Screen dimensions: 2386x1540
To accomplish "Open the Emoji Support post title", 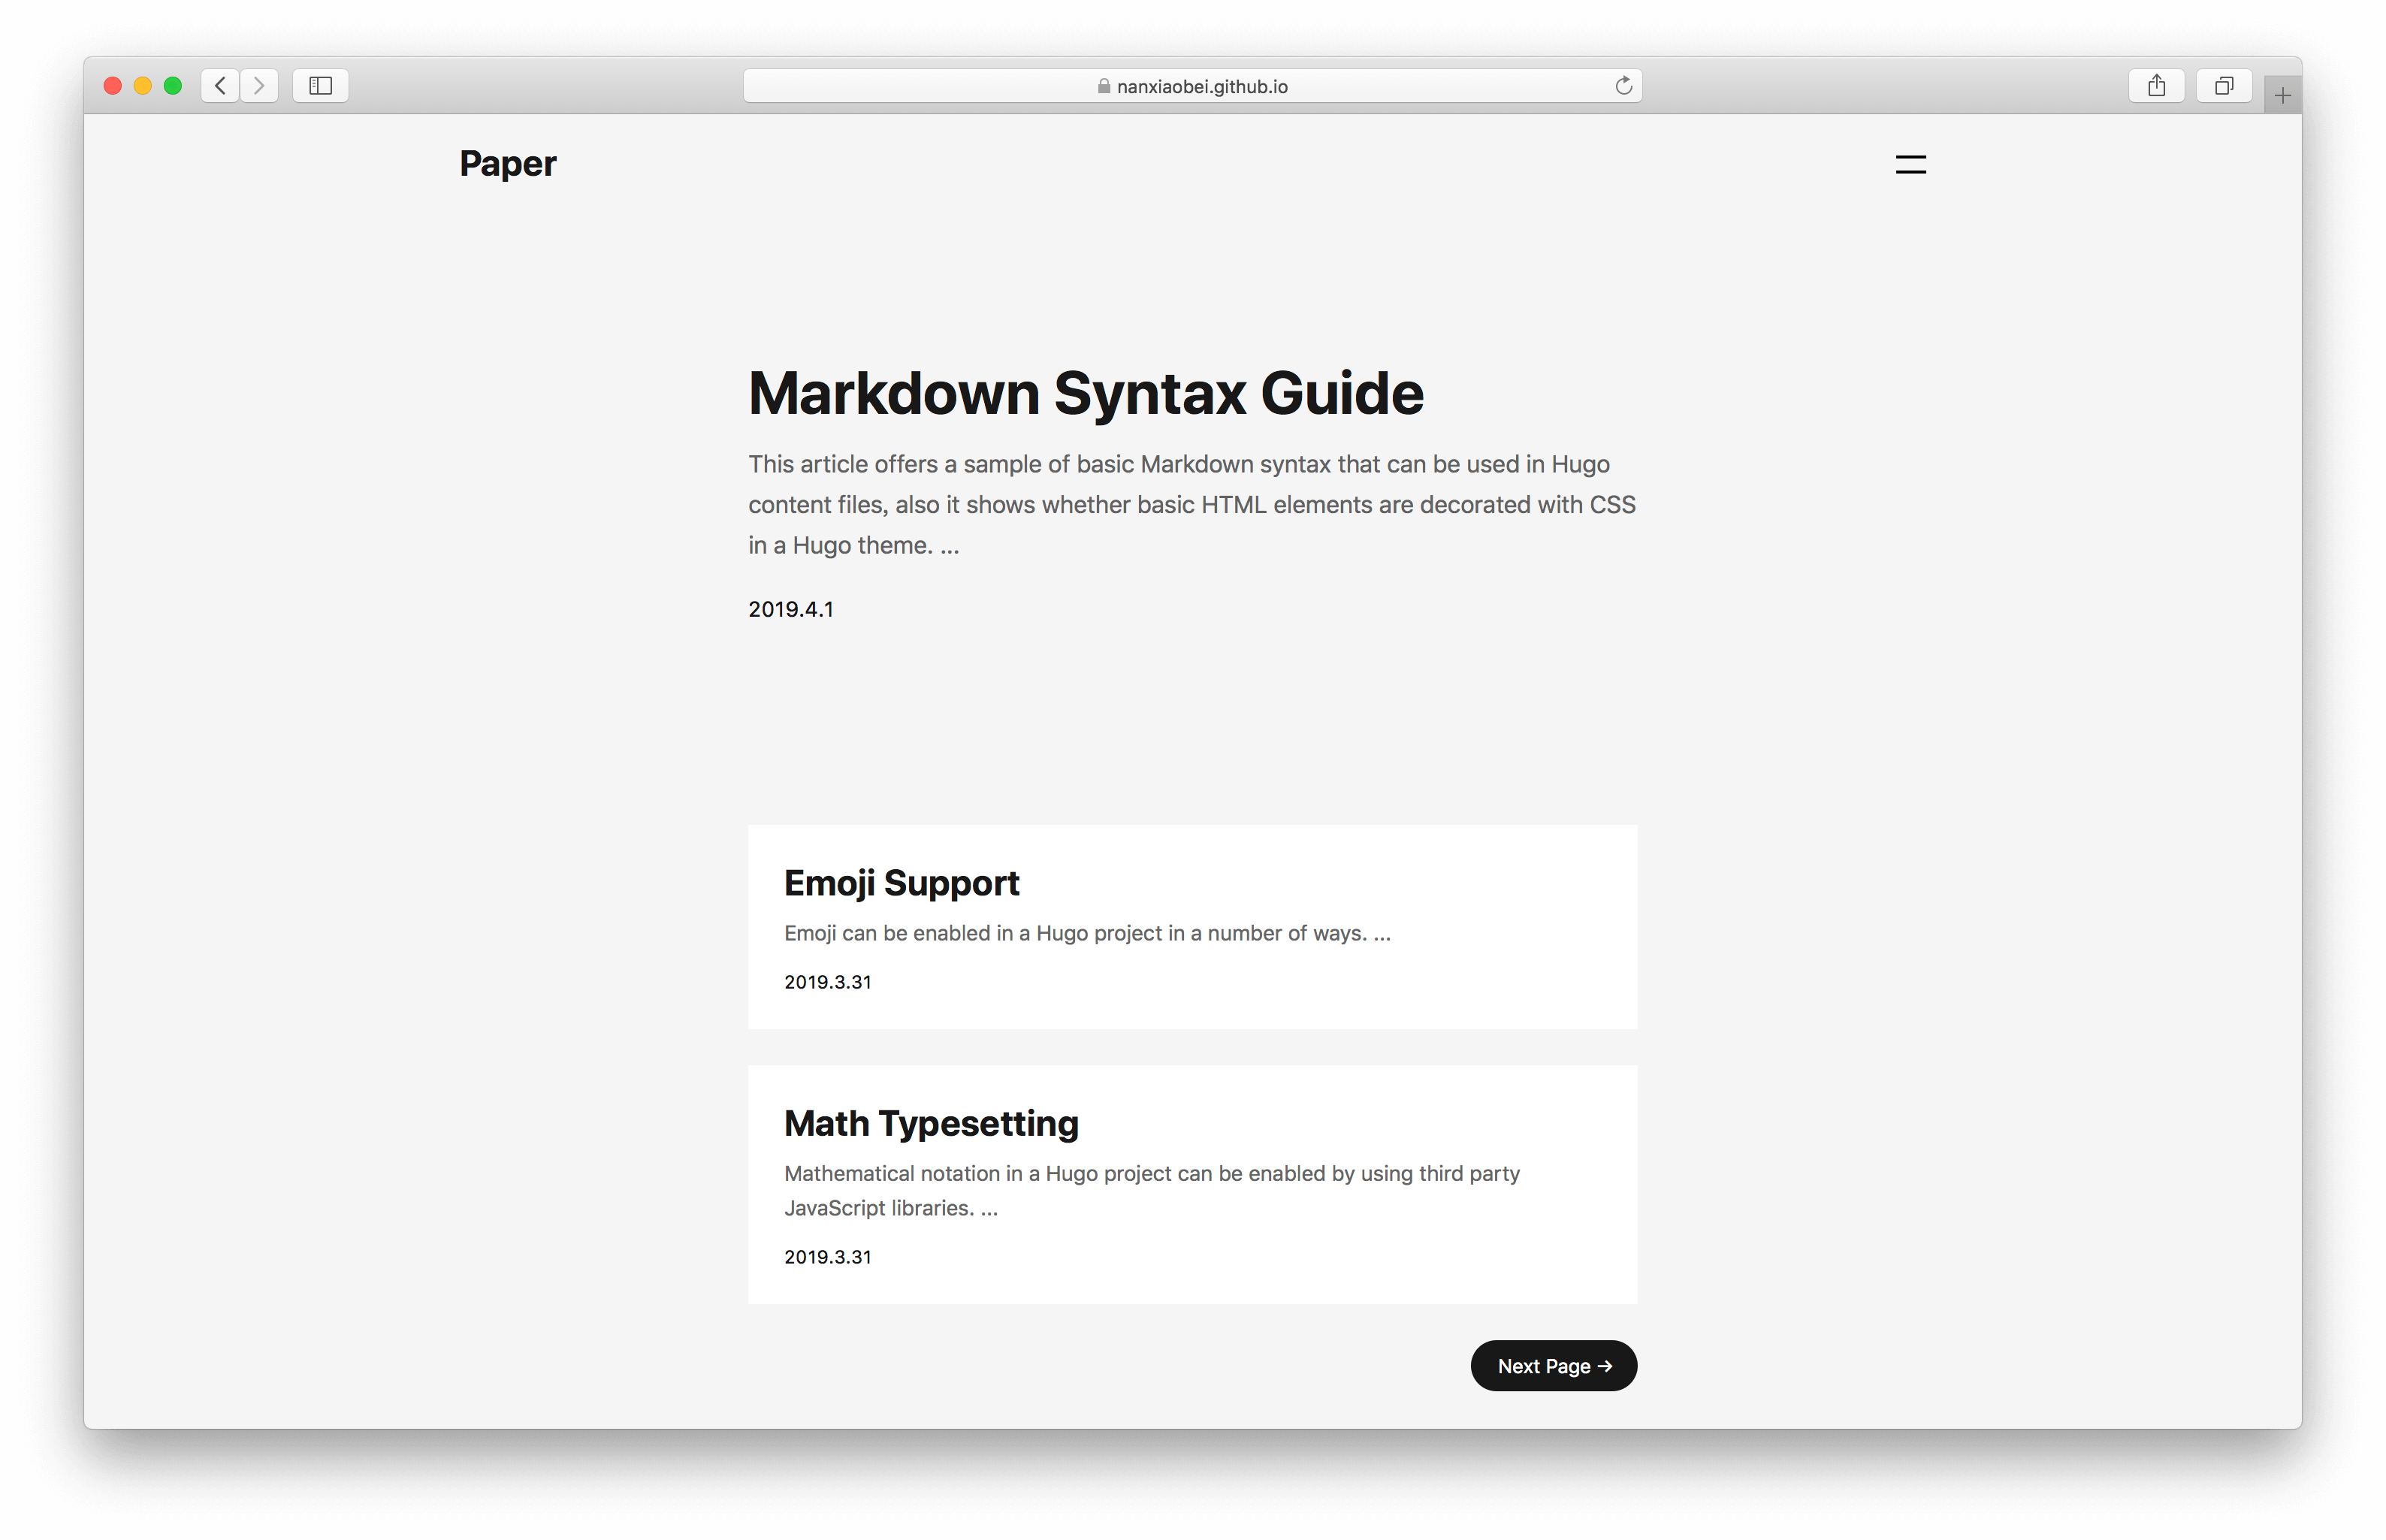I will pyautogui.click(x=901, y=883).
